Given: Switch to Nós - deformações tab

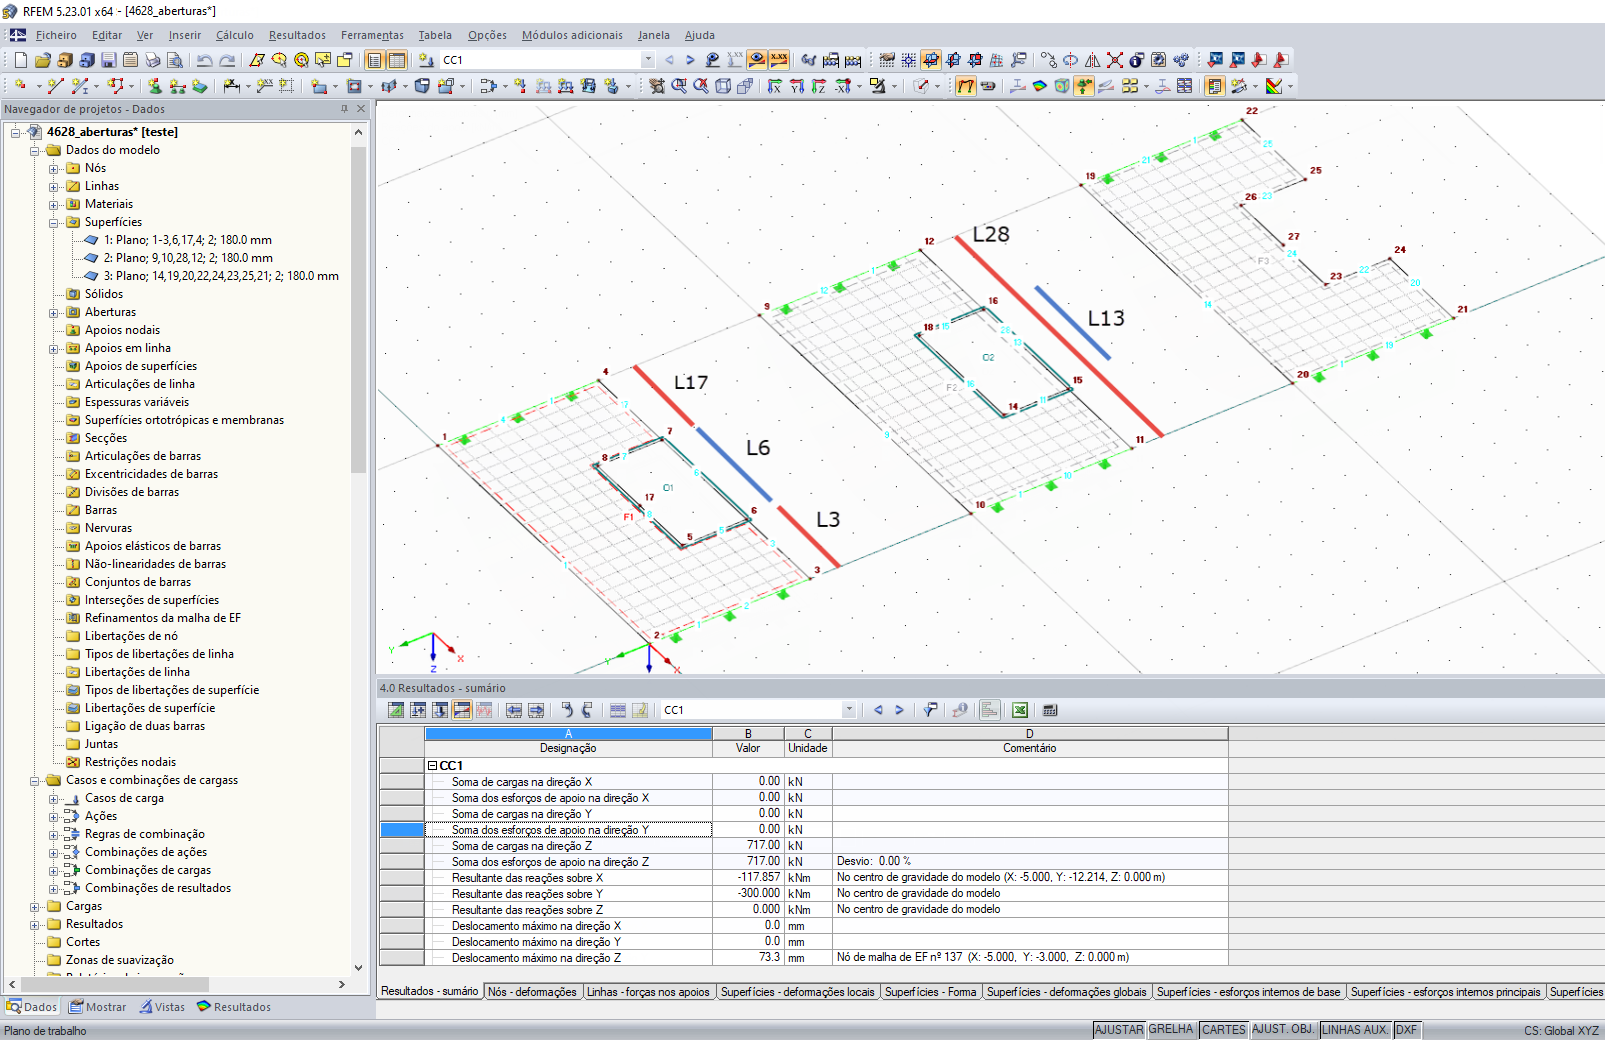Looking at the screenshot, I should tap(532, 992).
